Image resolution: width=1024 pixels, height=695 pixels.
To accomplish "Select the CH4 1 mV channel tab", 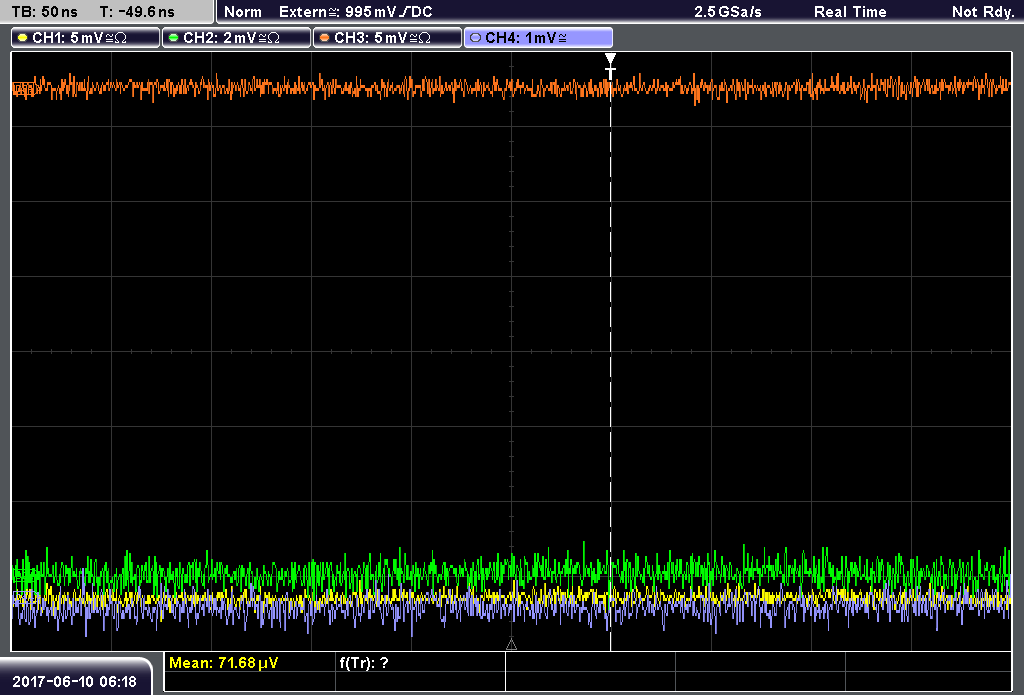I will [x=538, y=38].
